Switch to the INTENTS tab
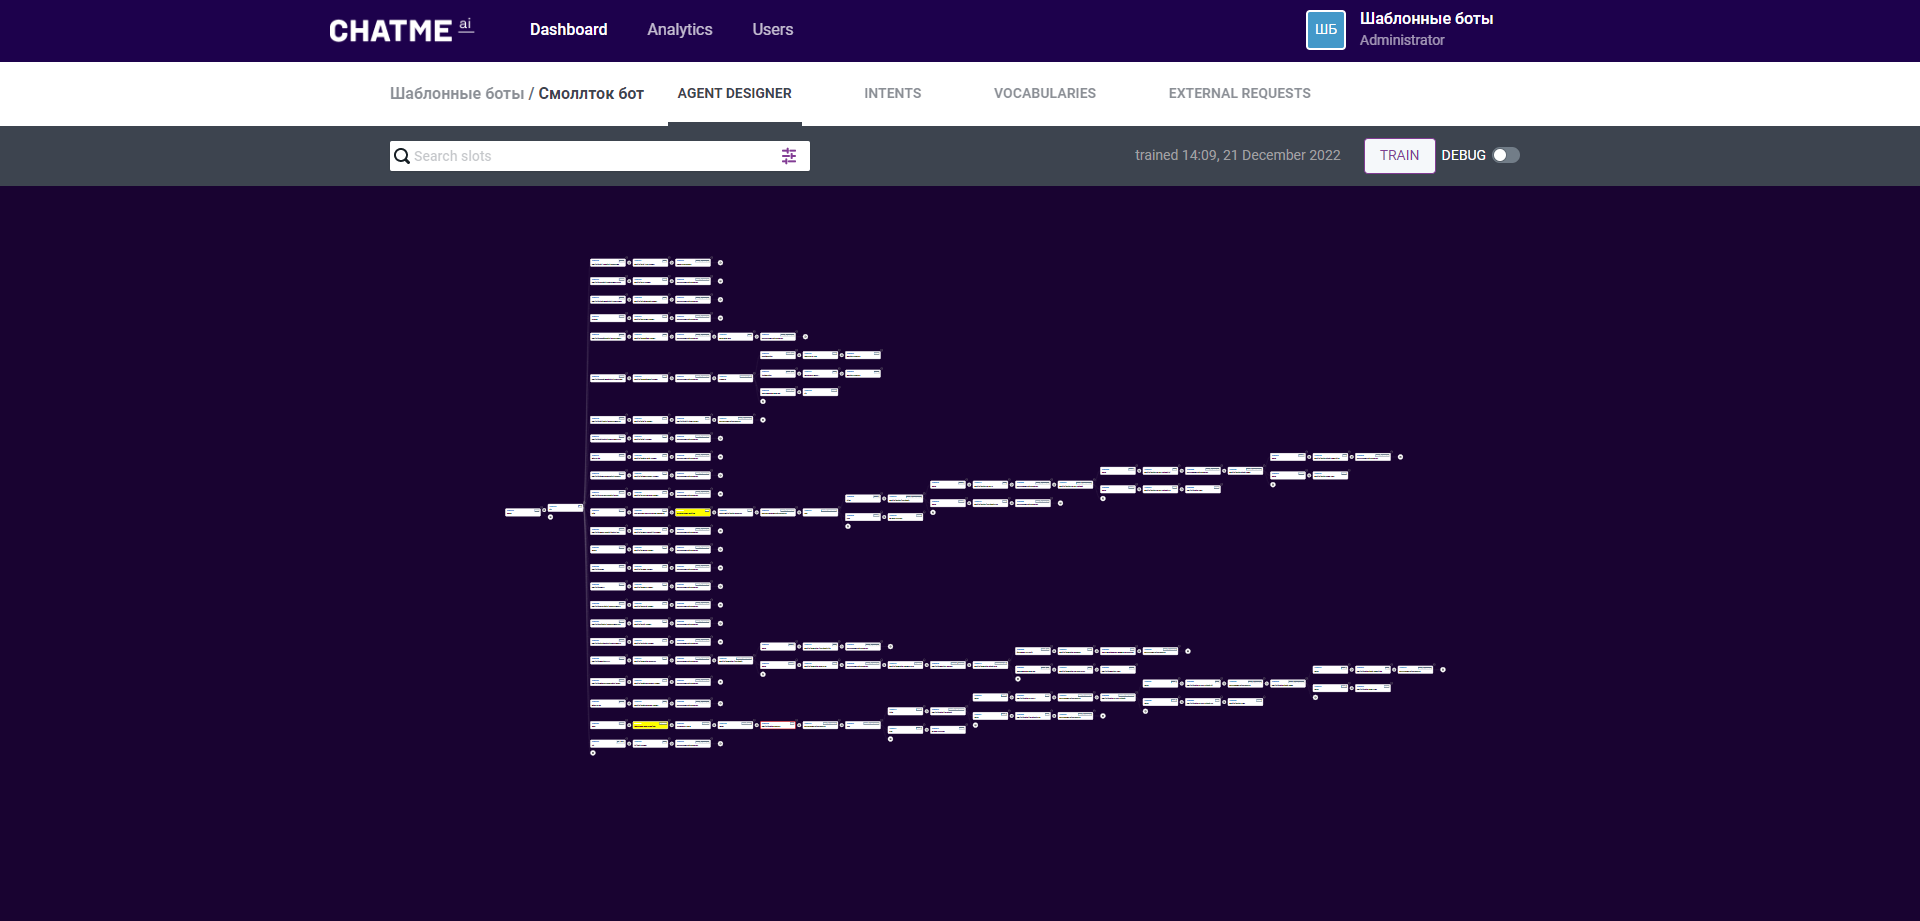Viewport: 1920px width, 921px height. (x=892, y=93)
